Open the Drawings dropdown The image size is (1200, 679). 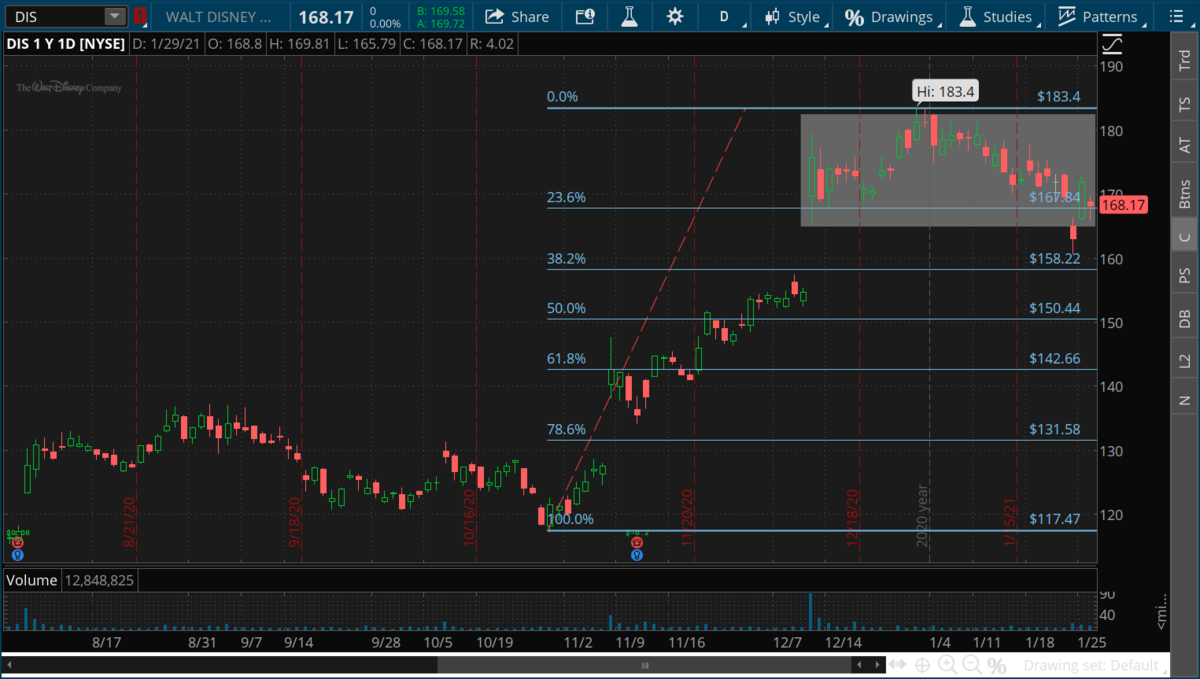coord(893,16)
